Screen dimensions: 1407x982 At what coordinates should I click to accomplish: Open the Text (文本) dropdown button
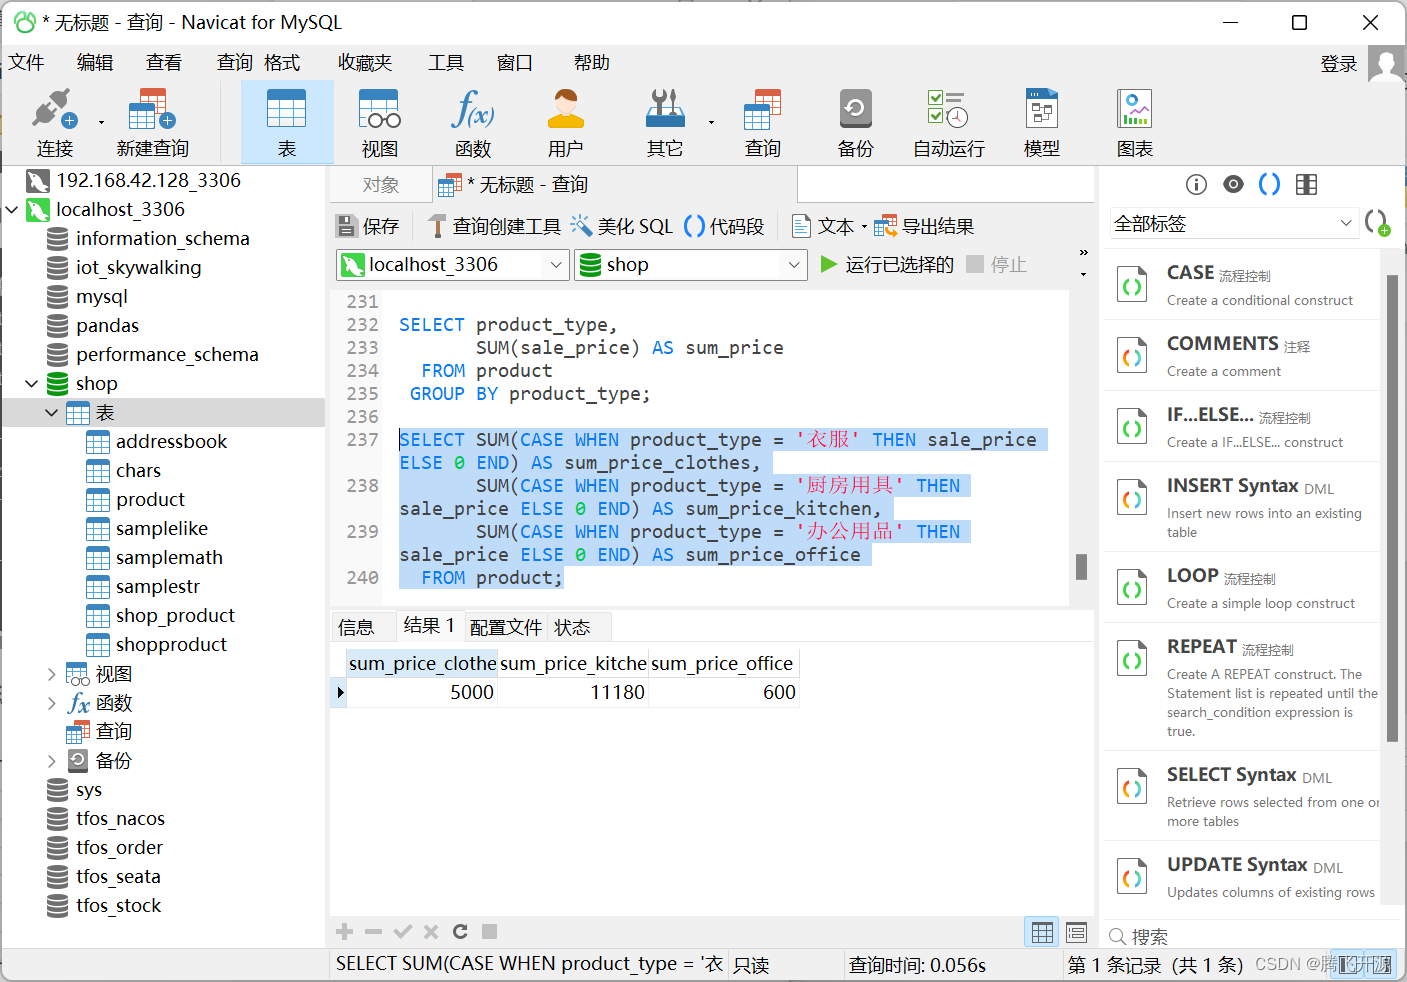pos(829,226)
